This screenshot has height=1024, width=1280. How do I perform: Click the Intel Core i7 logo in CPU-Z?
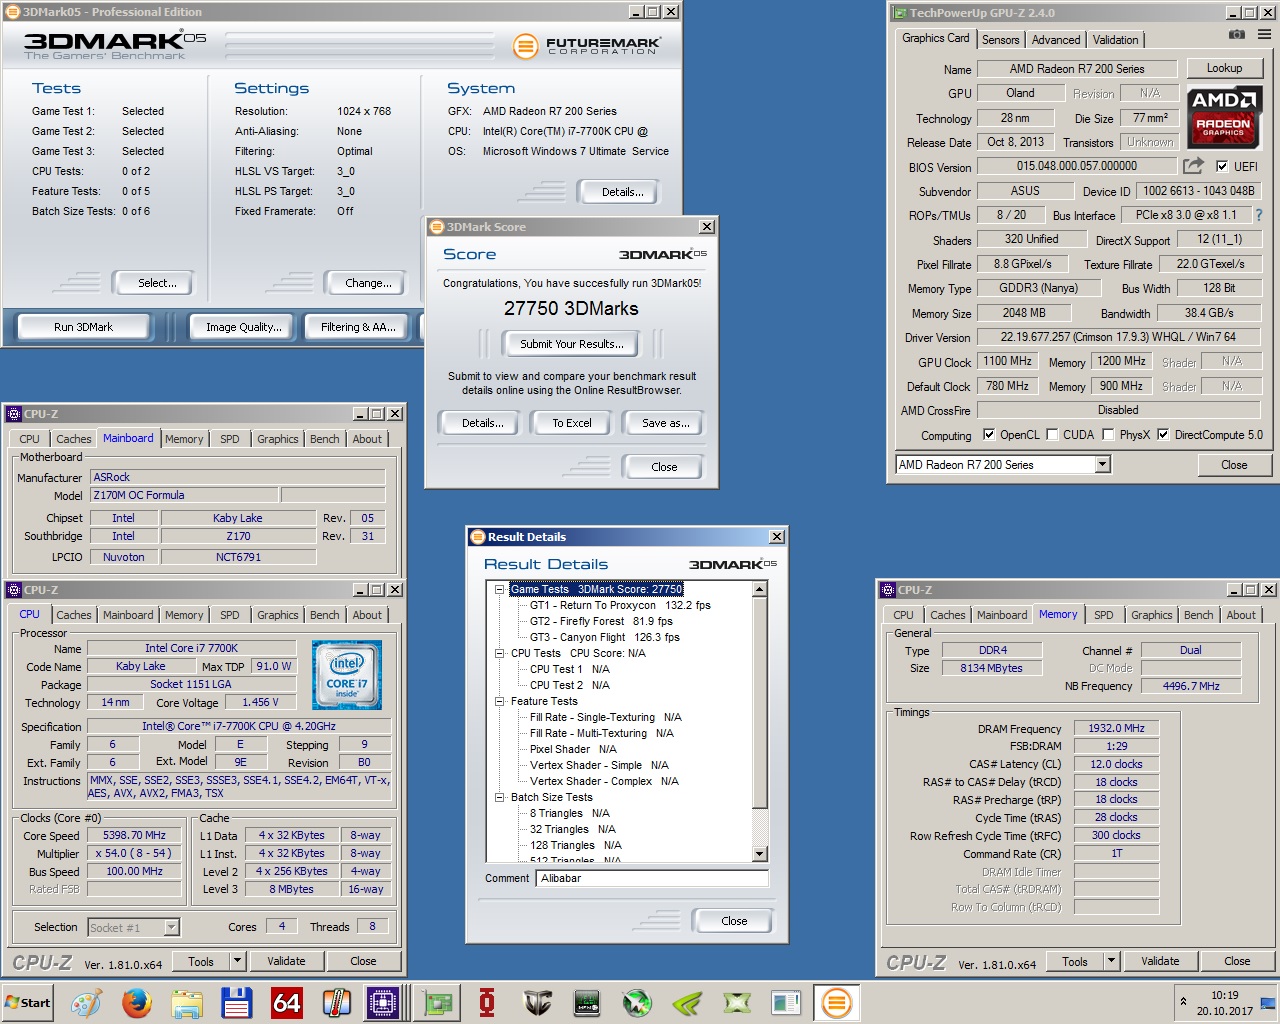click(x=347, y=675)
